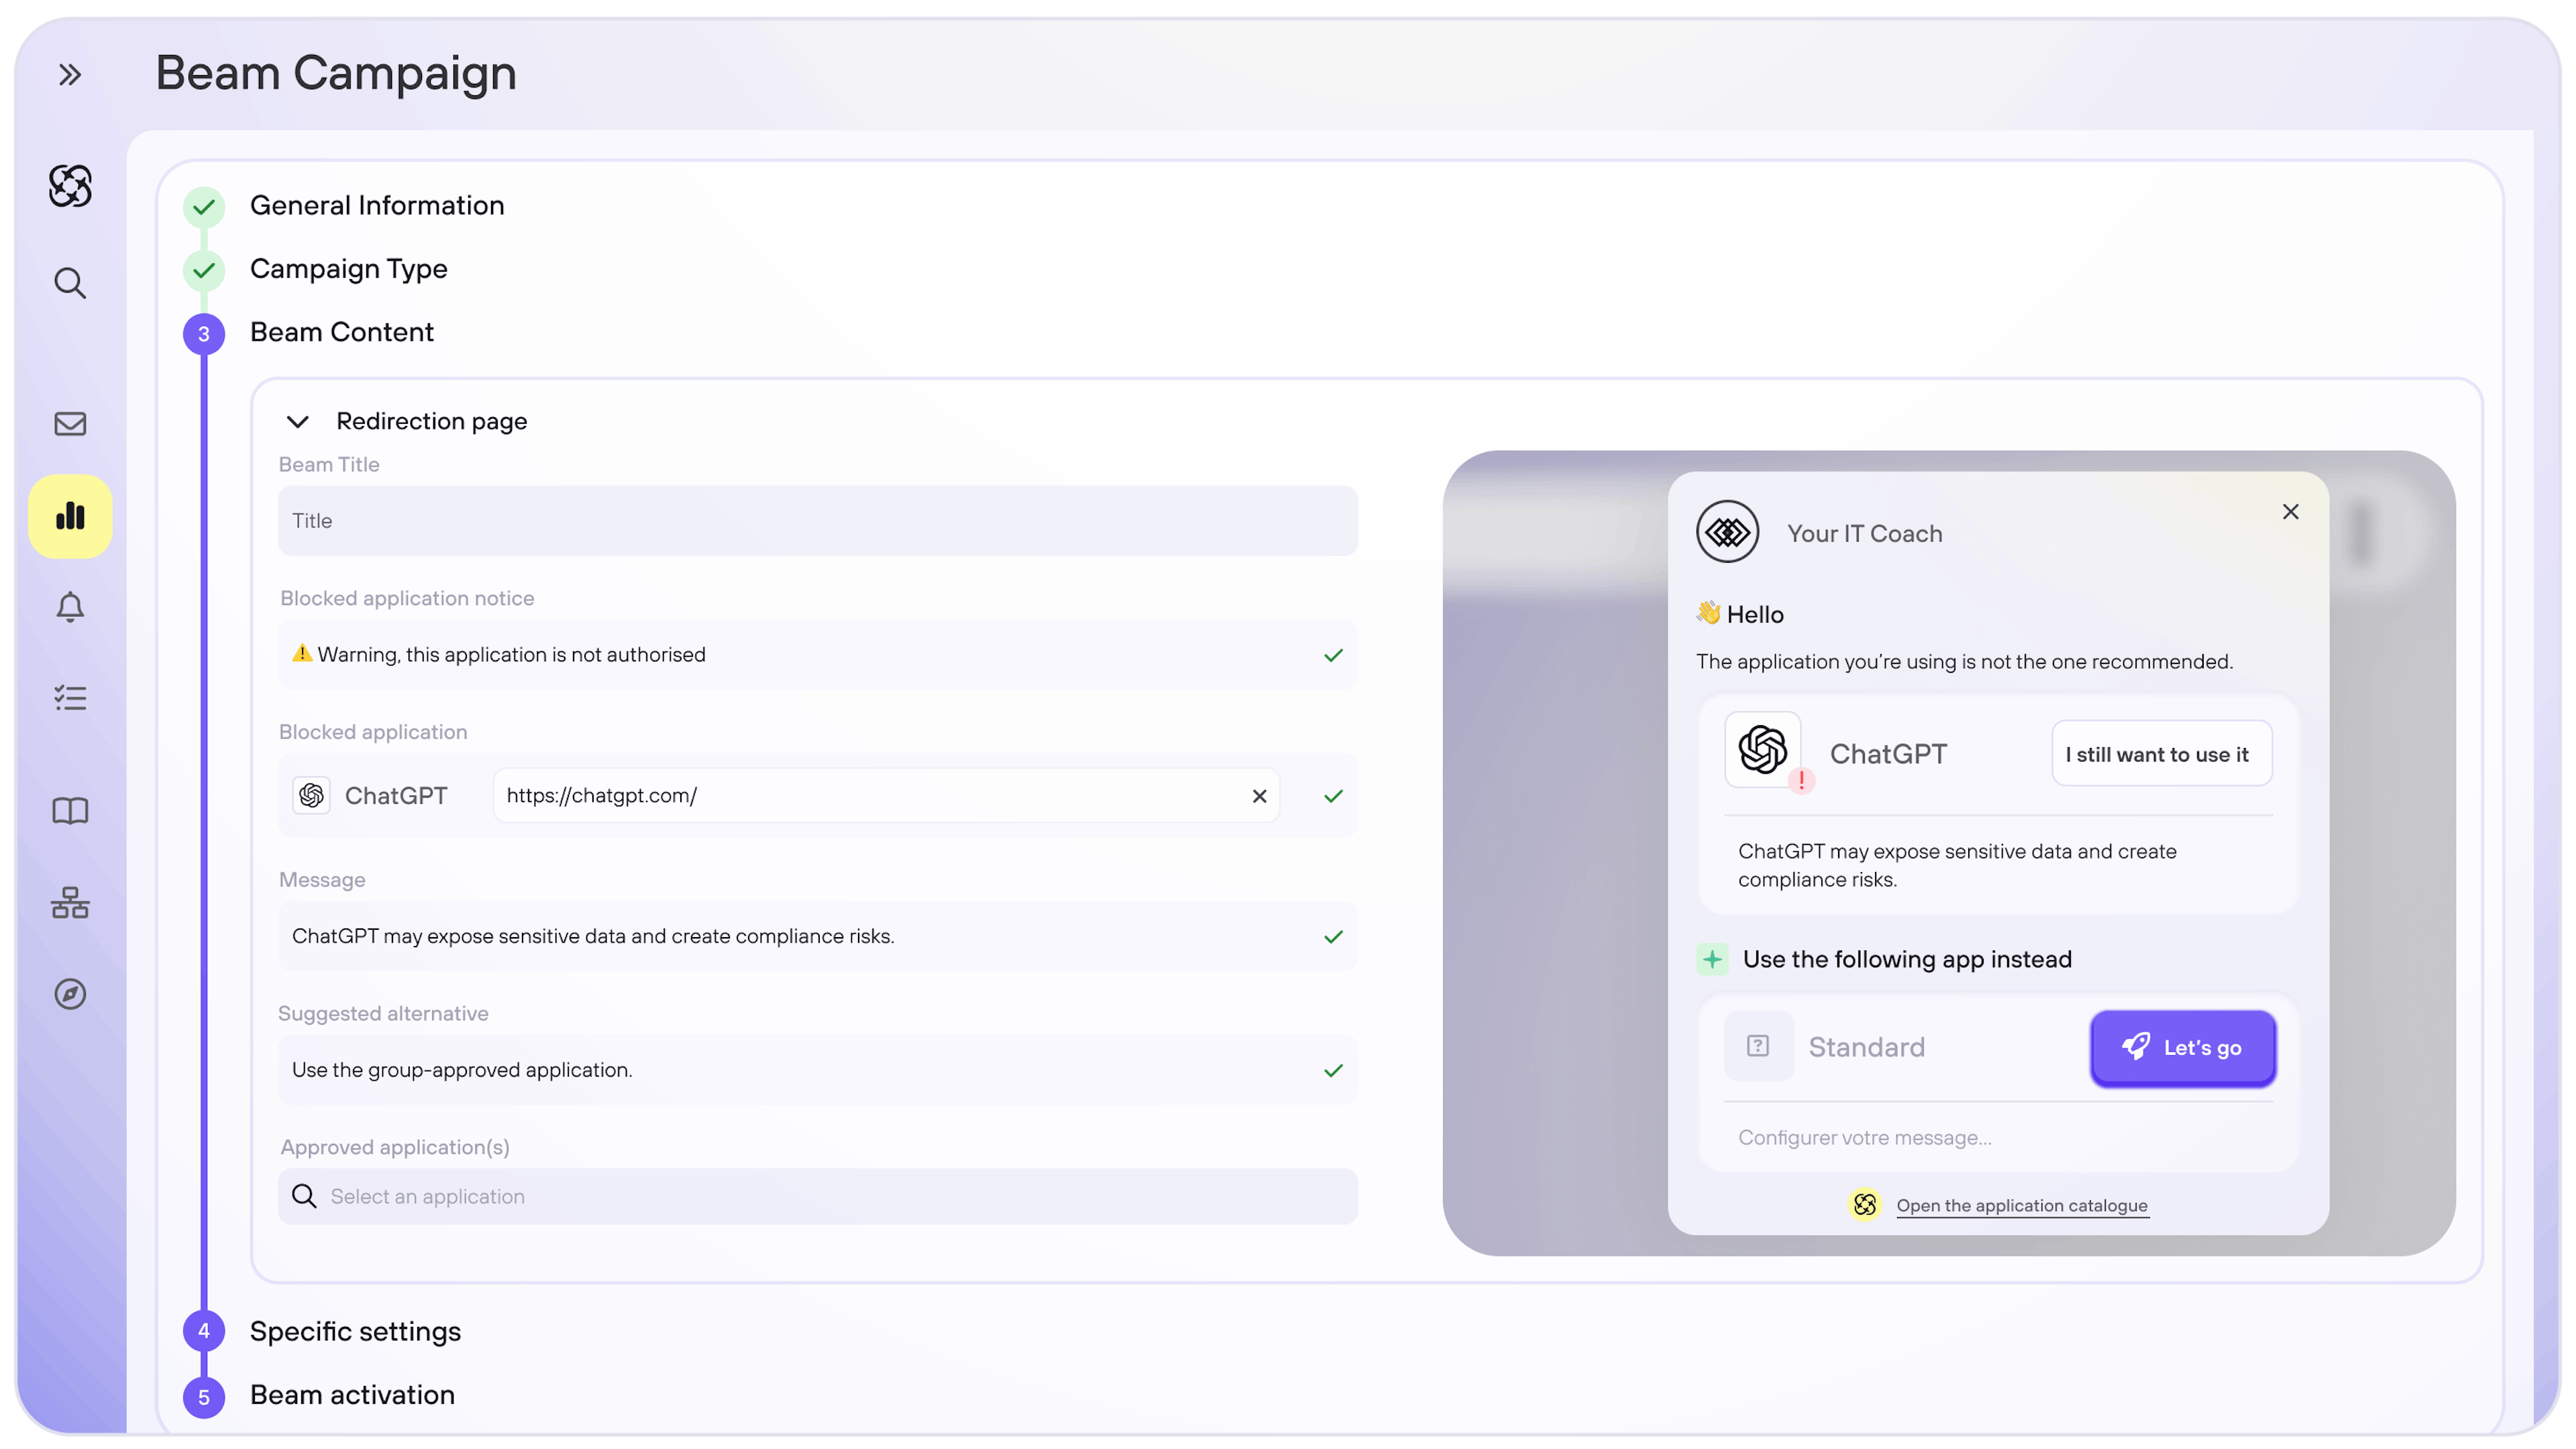Select the bar chart campaigns icon
2576x1449 pixels.
click(x=70, y=516)
